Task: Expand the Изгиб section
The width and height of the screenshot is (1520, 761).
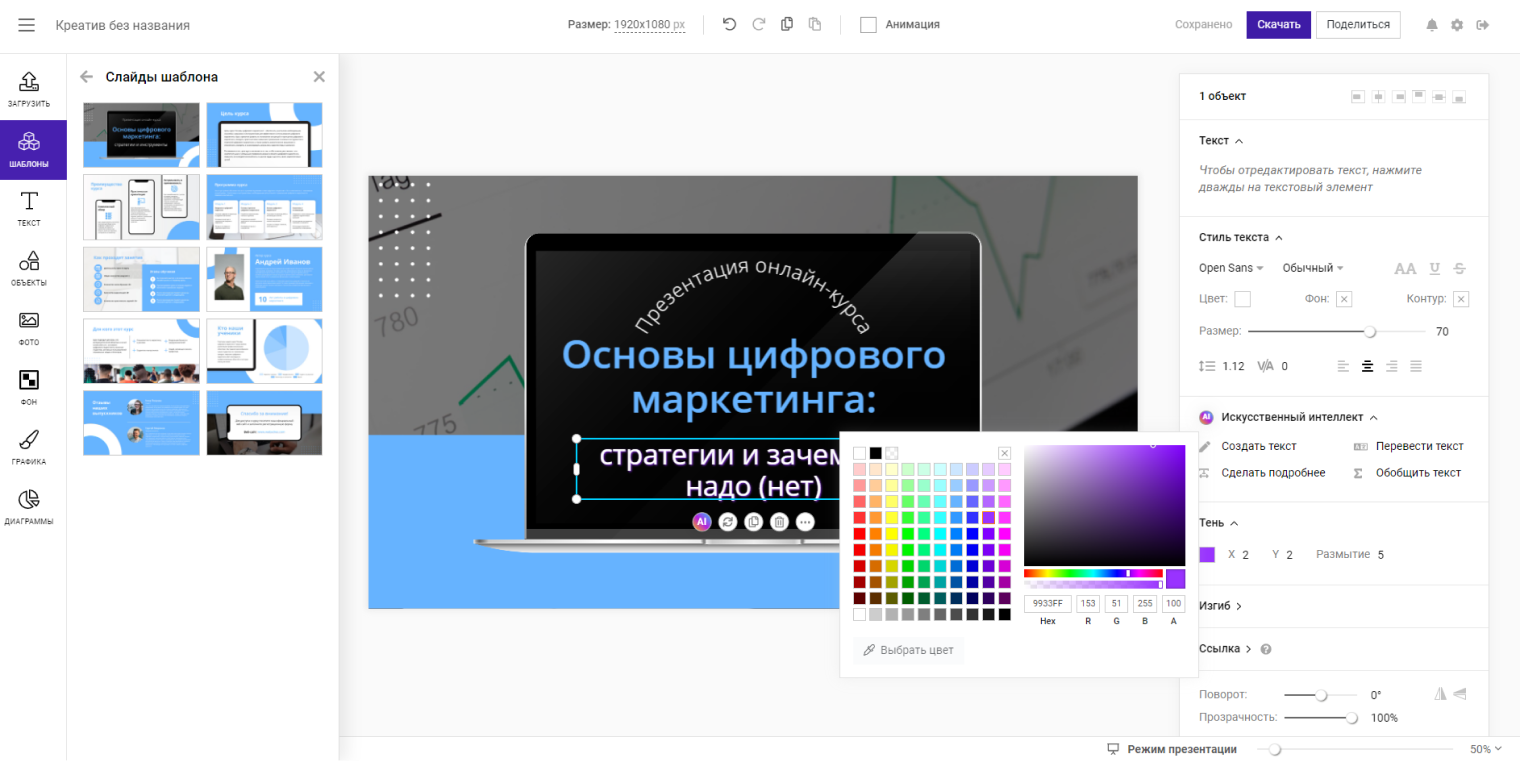Action: [1220, 606]
